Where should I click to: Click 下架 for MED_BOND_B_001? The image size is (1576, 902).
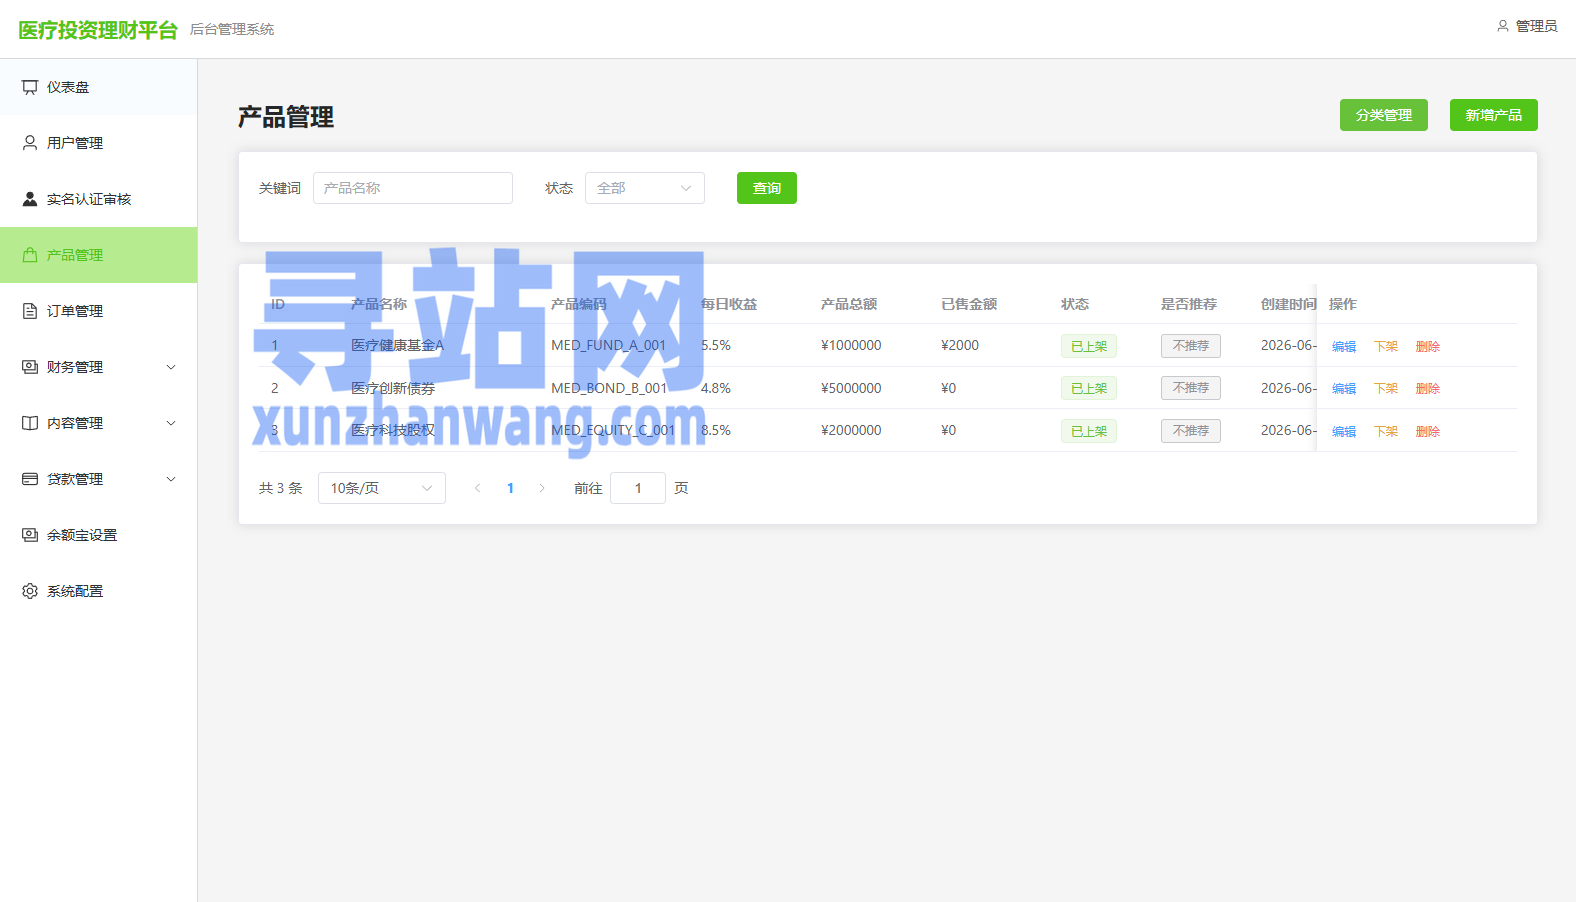1386,388
